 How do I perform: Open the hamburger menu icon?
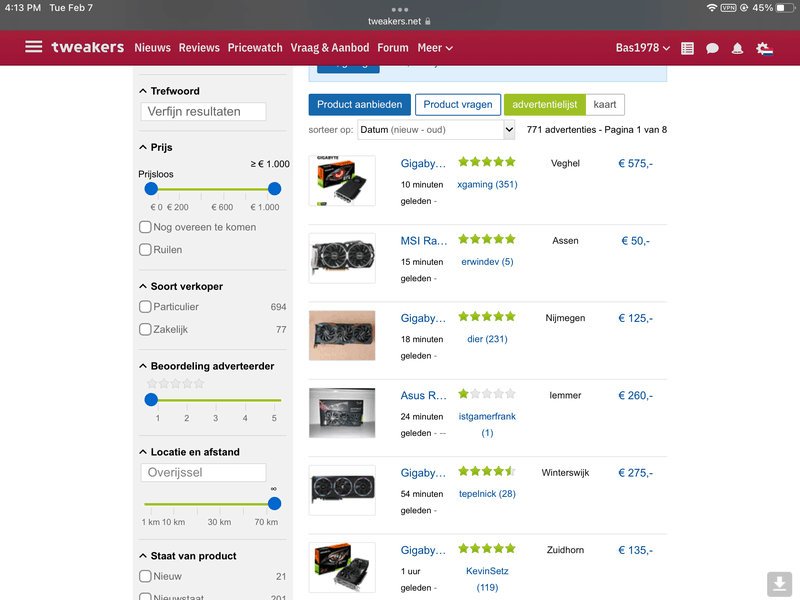pos(34,47)
